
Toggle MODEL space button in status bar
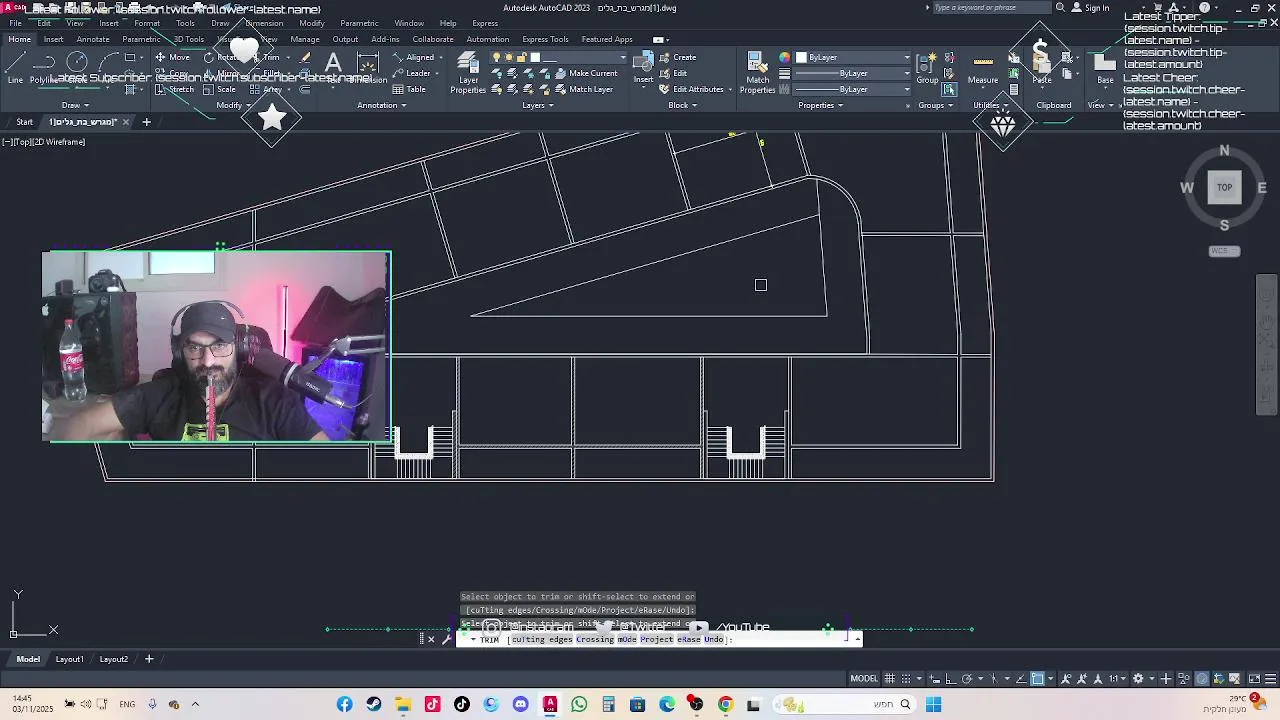(x=864, y=679)
